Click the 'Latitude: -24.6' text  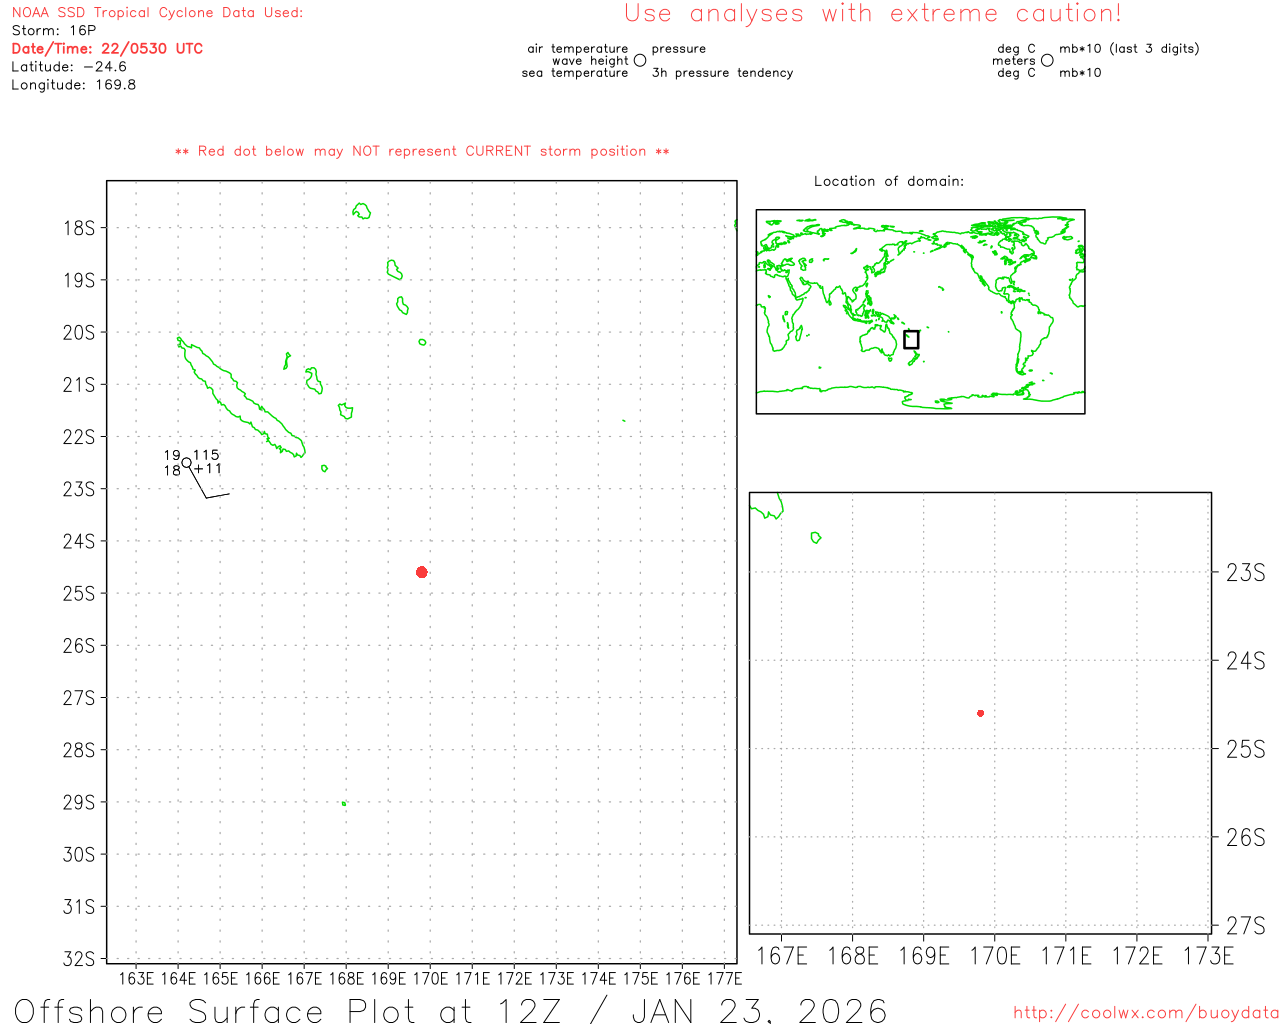(x=69, y=67)
